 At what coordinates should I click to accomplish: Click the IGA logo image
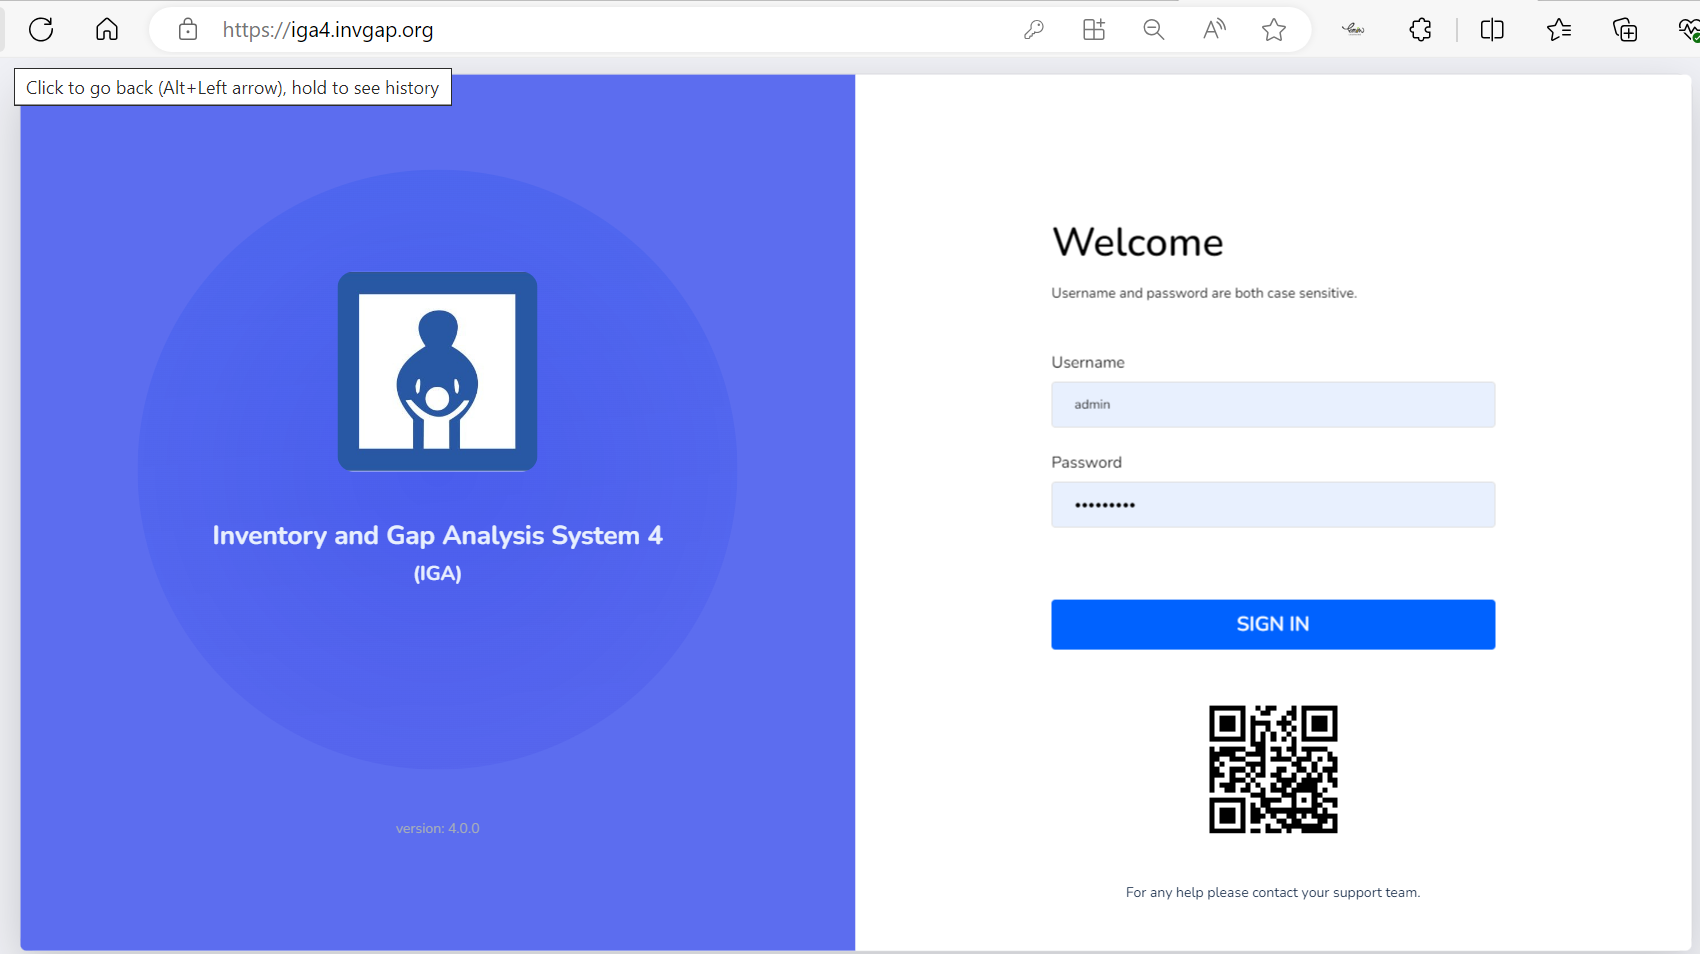tap(437, 371)
